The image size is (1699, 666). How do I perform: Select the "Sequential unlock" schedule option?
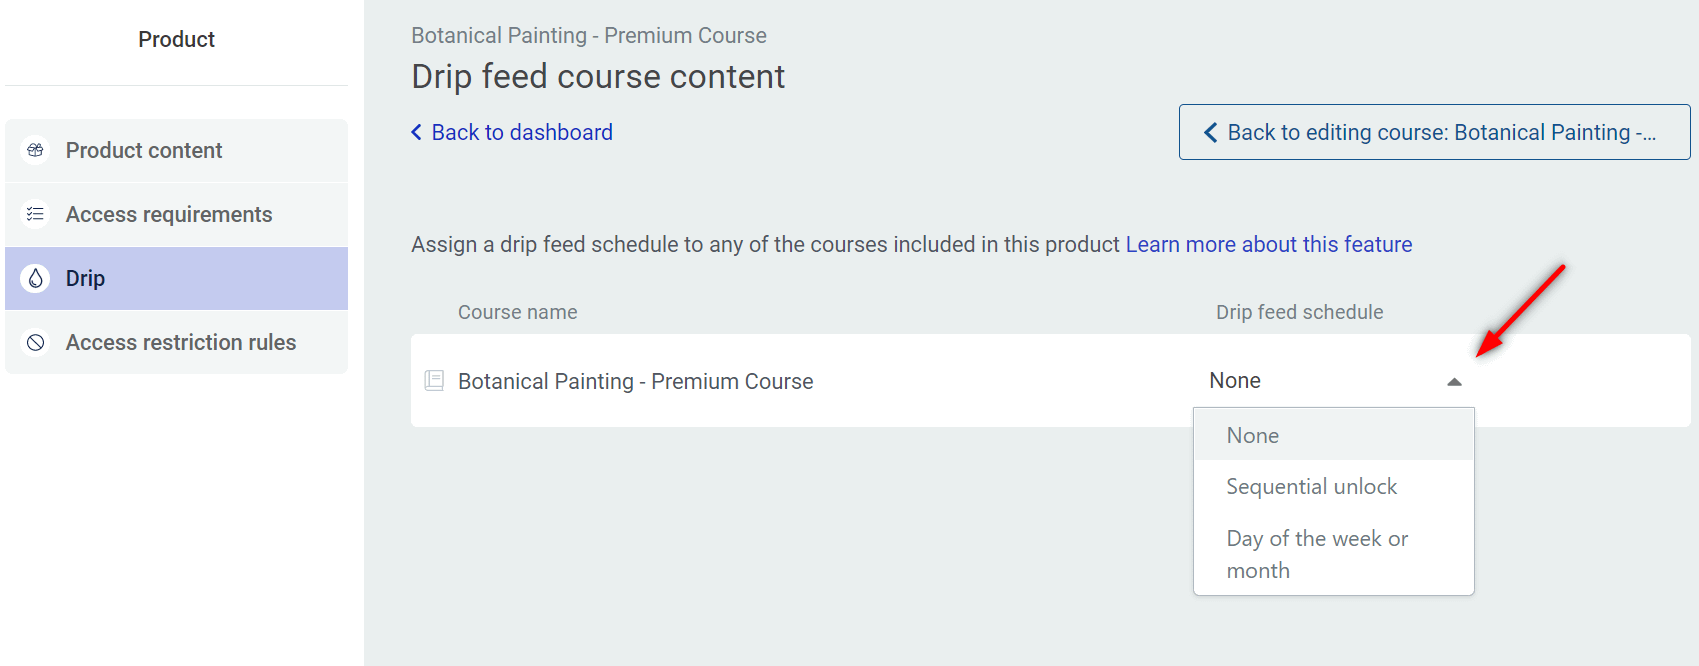click(x=1311, y=487)
